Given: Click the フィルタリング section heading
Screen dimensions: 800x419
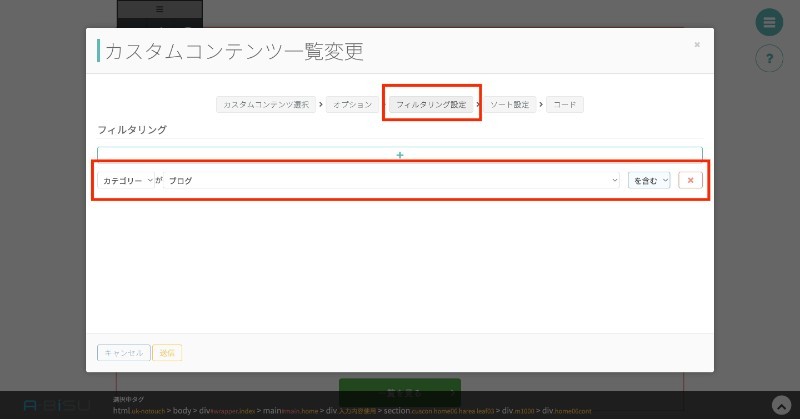Looking at the screenshot, I should (x=132, y=130).
